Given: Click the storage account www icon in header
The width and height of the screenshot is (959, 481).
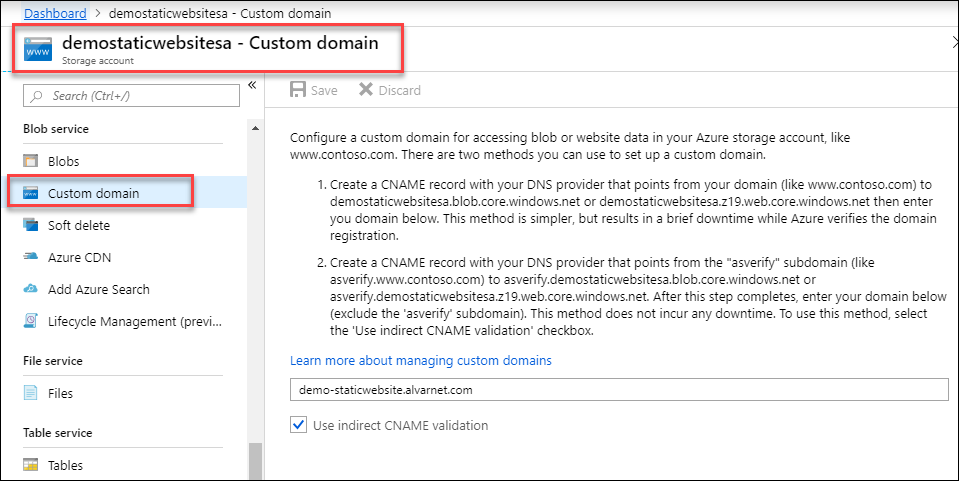Looking at the screenshot, I should pyautogui.click(x=38, y=50).
